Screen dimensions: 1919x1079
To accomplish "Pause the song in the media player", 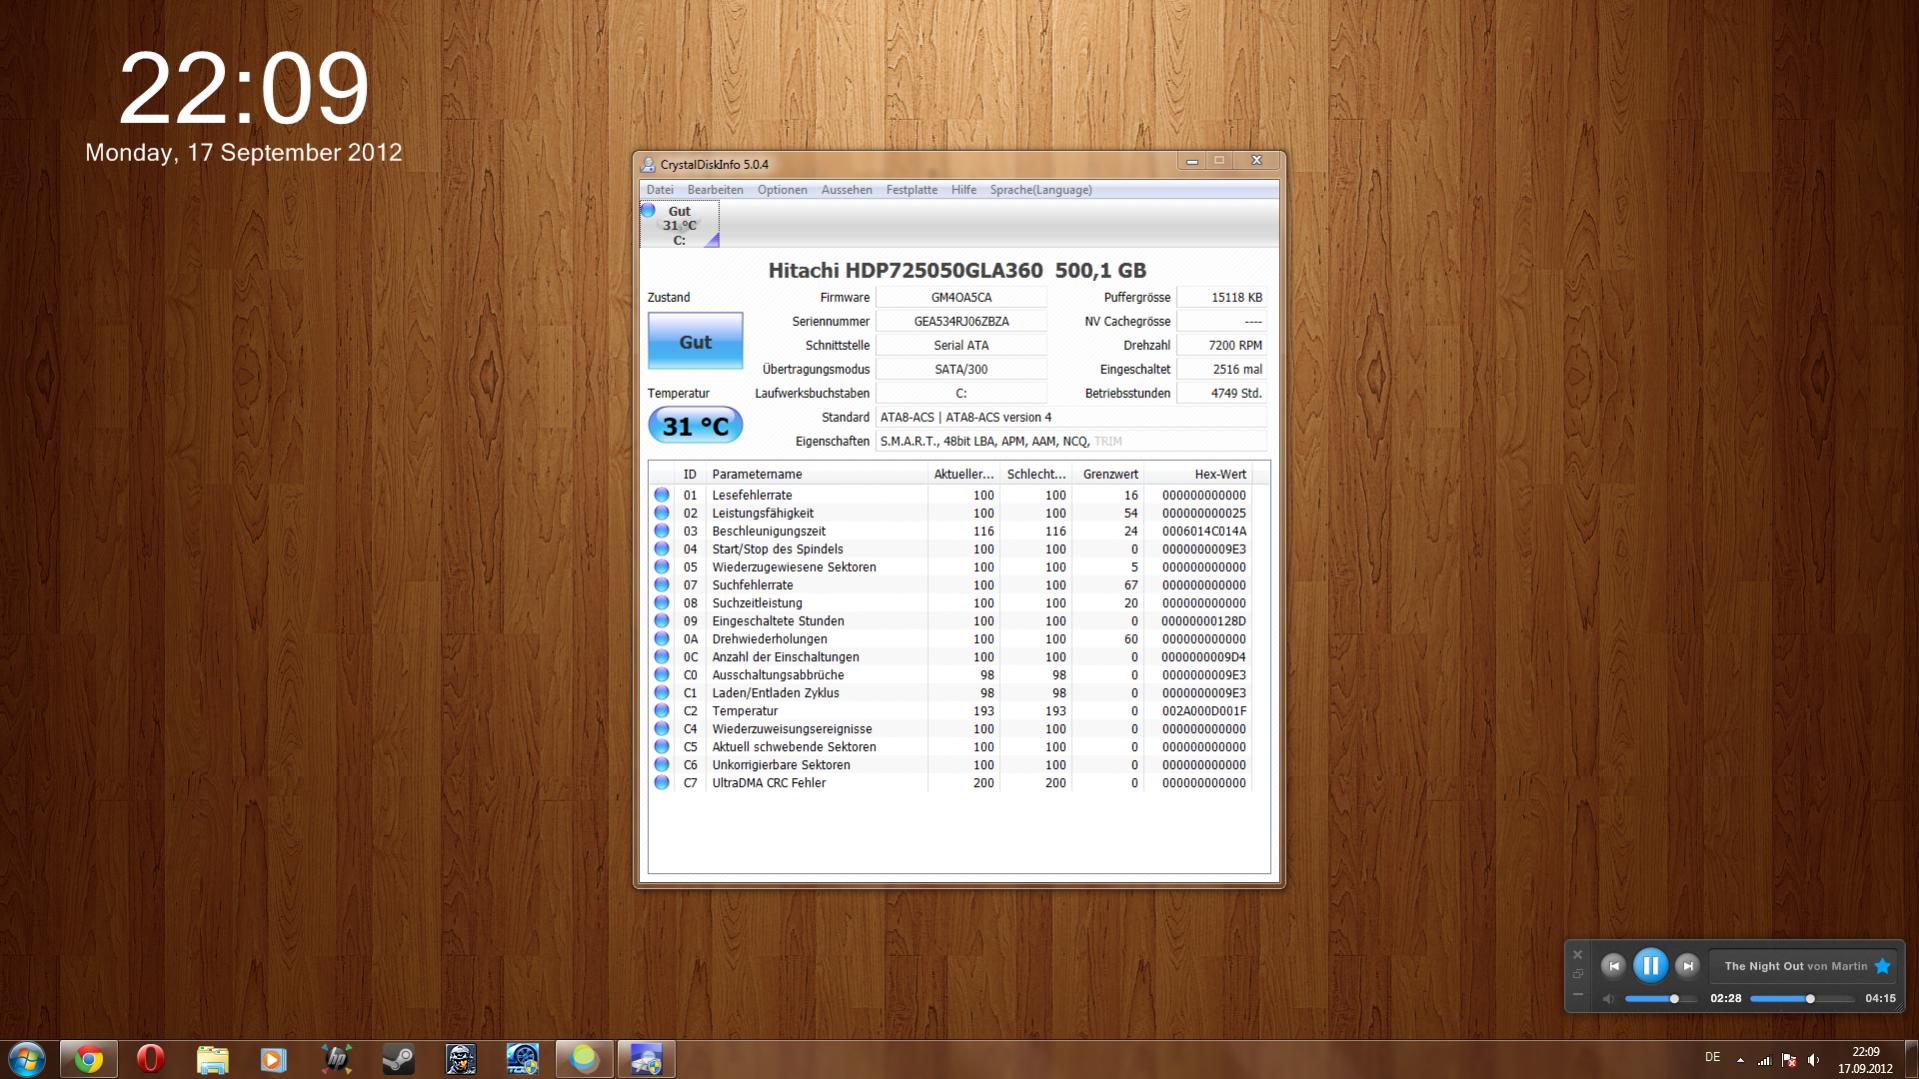I will (x=1650, y=965).
